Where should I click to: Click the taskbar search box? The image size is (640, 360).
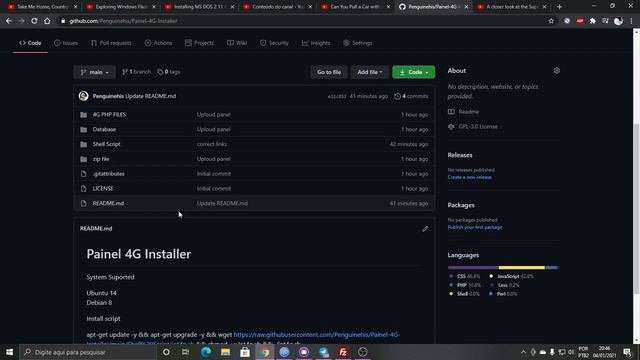(x=88, y=352)
